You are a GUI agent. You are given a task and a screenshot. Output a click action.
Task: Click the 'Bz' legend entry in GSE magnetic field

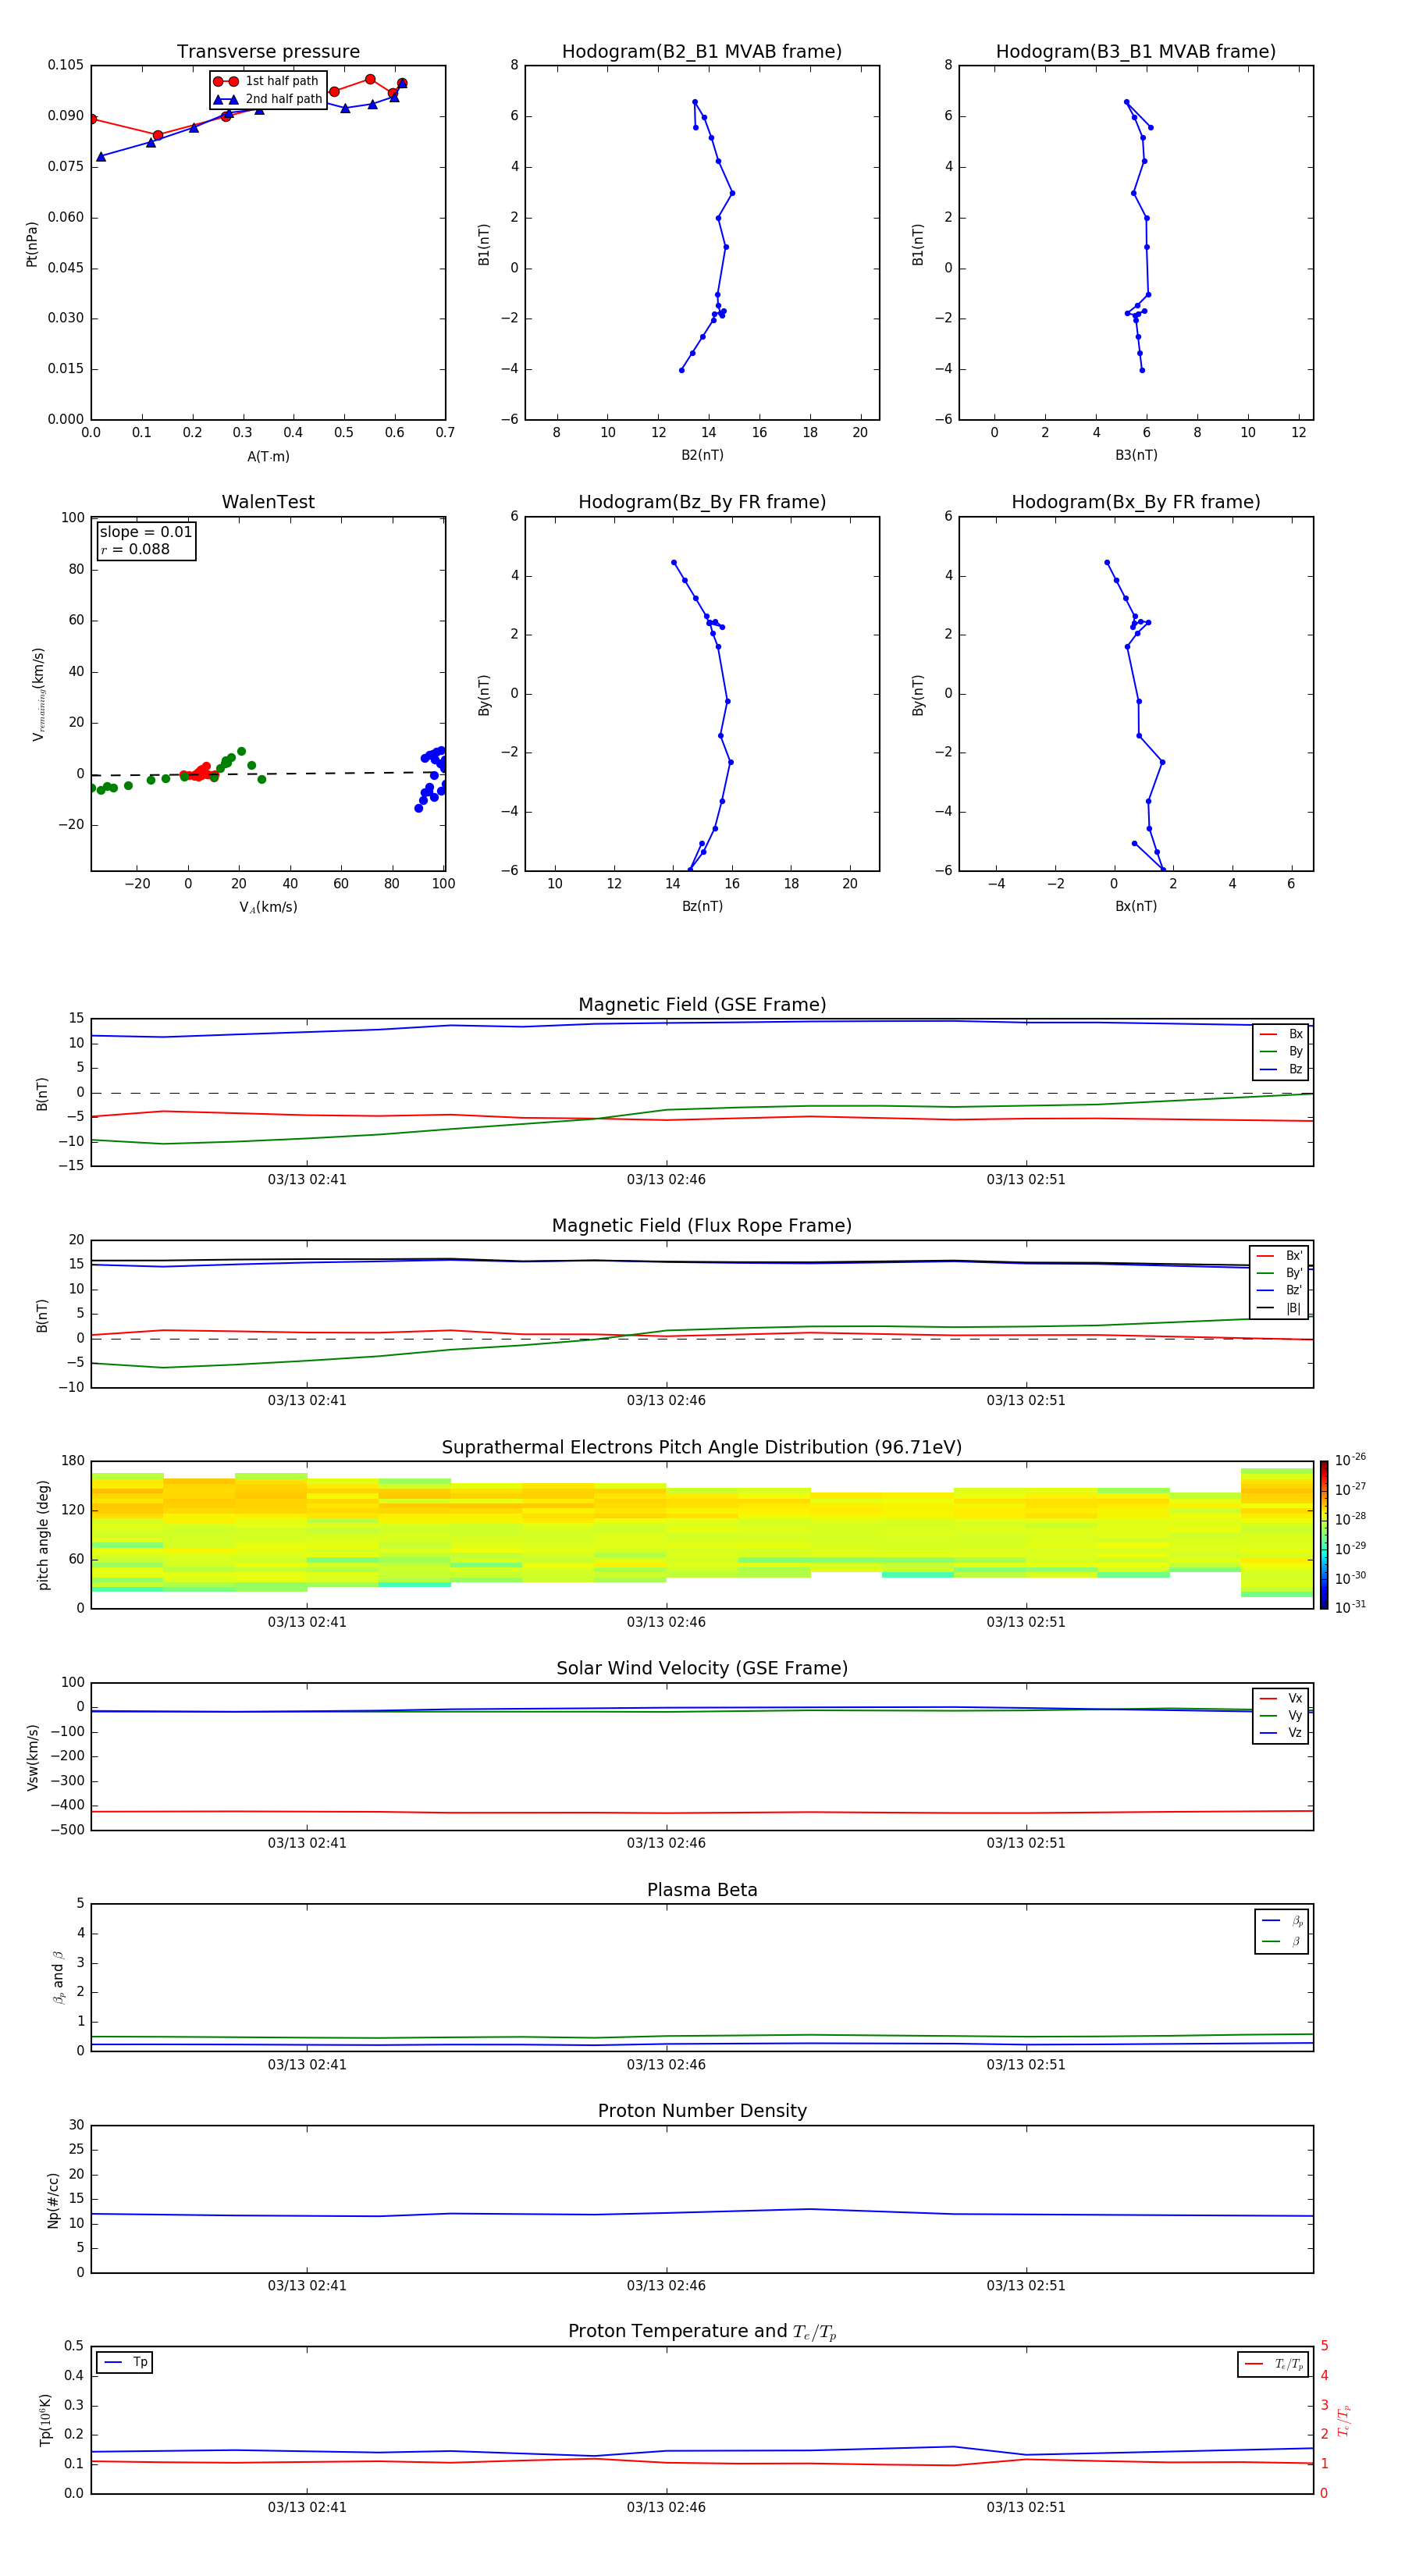[1282, 1070]
